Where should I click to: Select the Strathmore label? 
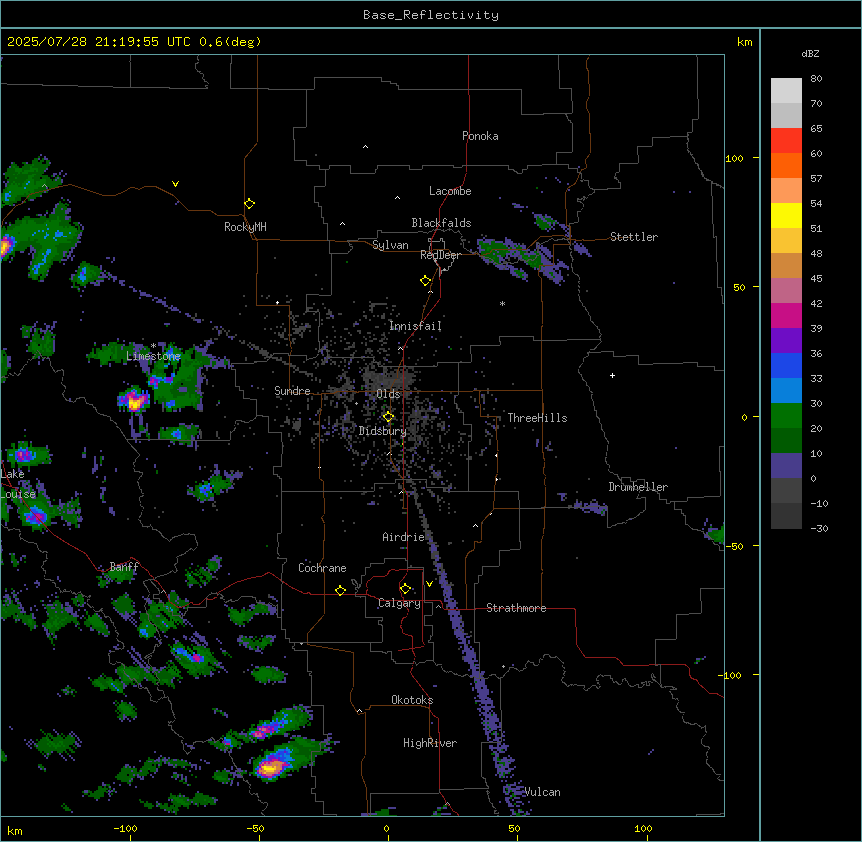516,608
